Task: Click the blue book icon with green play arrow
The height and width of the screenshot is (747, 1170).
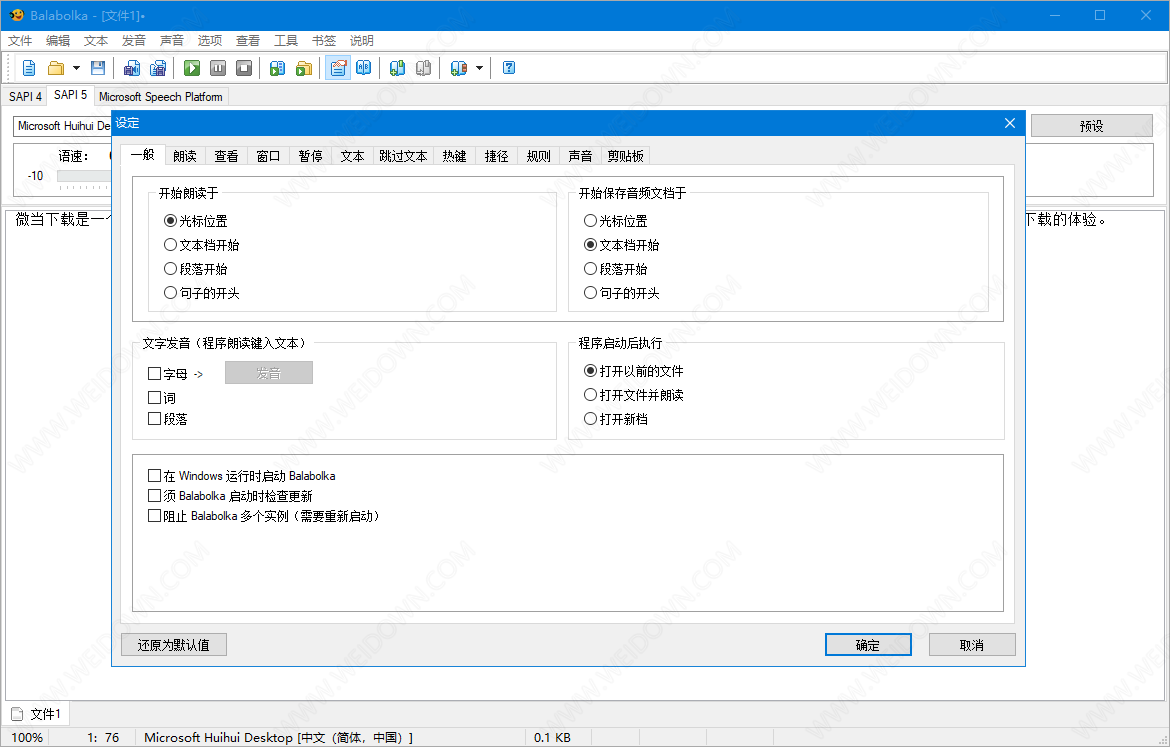Action: (278, 69)
